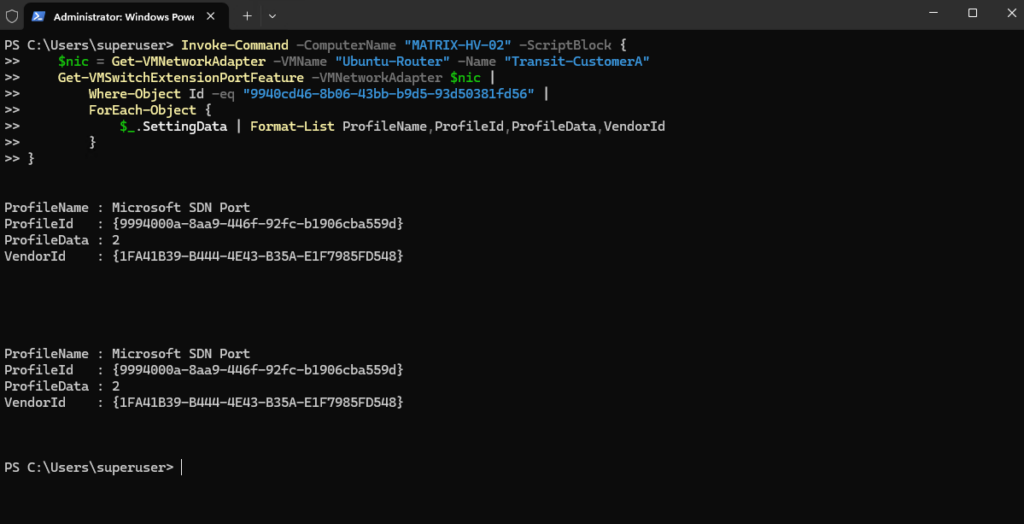Maximize the terminal window
The width and height of the screenshot is (1024, 524).
click(972, 13)
